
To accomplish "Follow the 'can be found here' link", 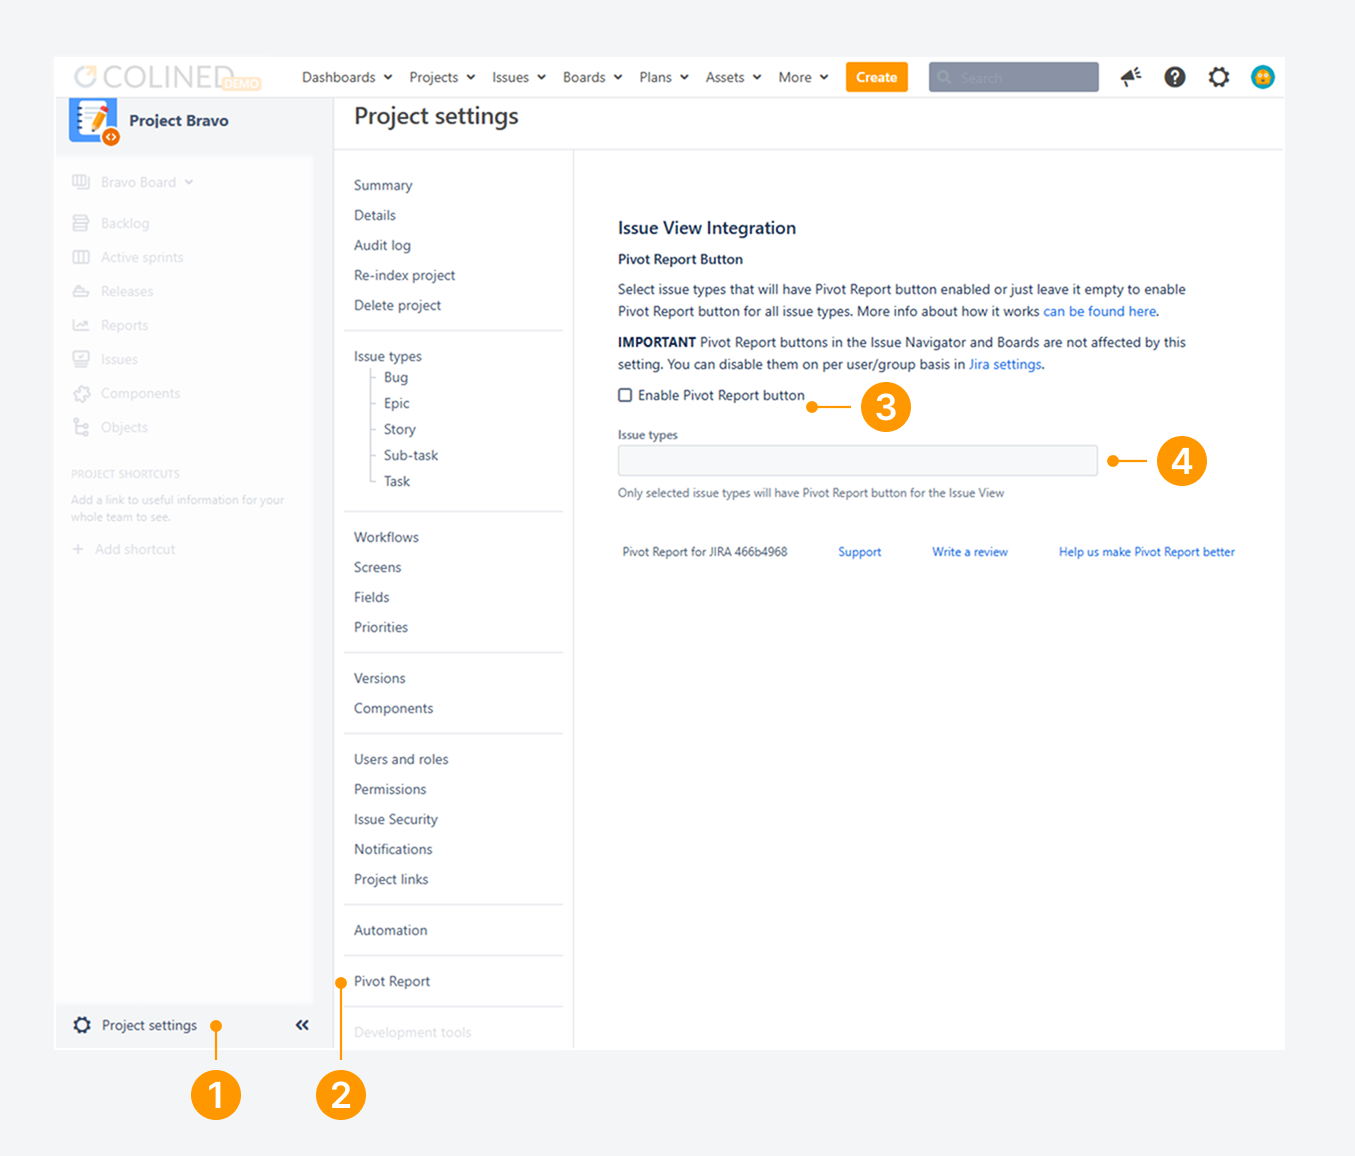I will 1100,311.
